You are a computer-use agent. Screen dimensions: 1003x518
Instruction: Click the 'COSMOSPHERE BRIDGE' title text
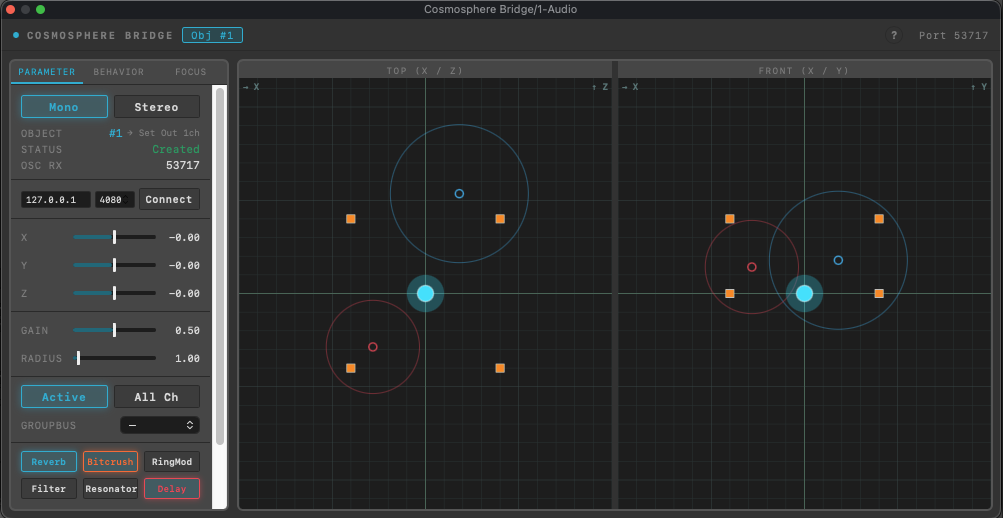pyautogui.click(x=100, y=36)
